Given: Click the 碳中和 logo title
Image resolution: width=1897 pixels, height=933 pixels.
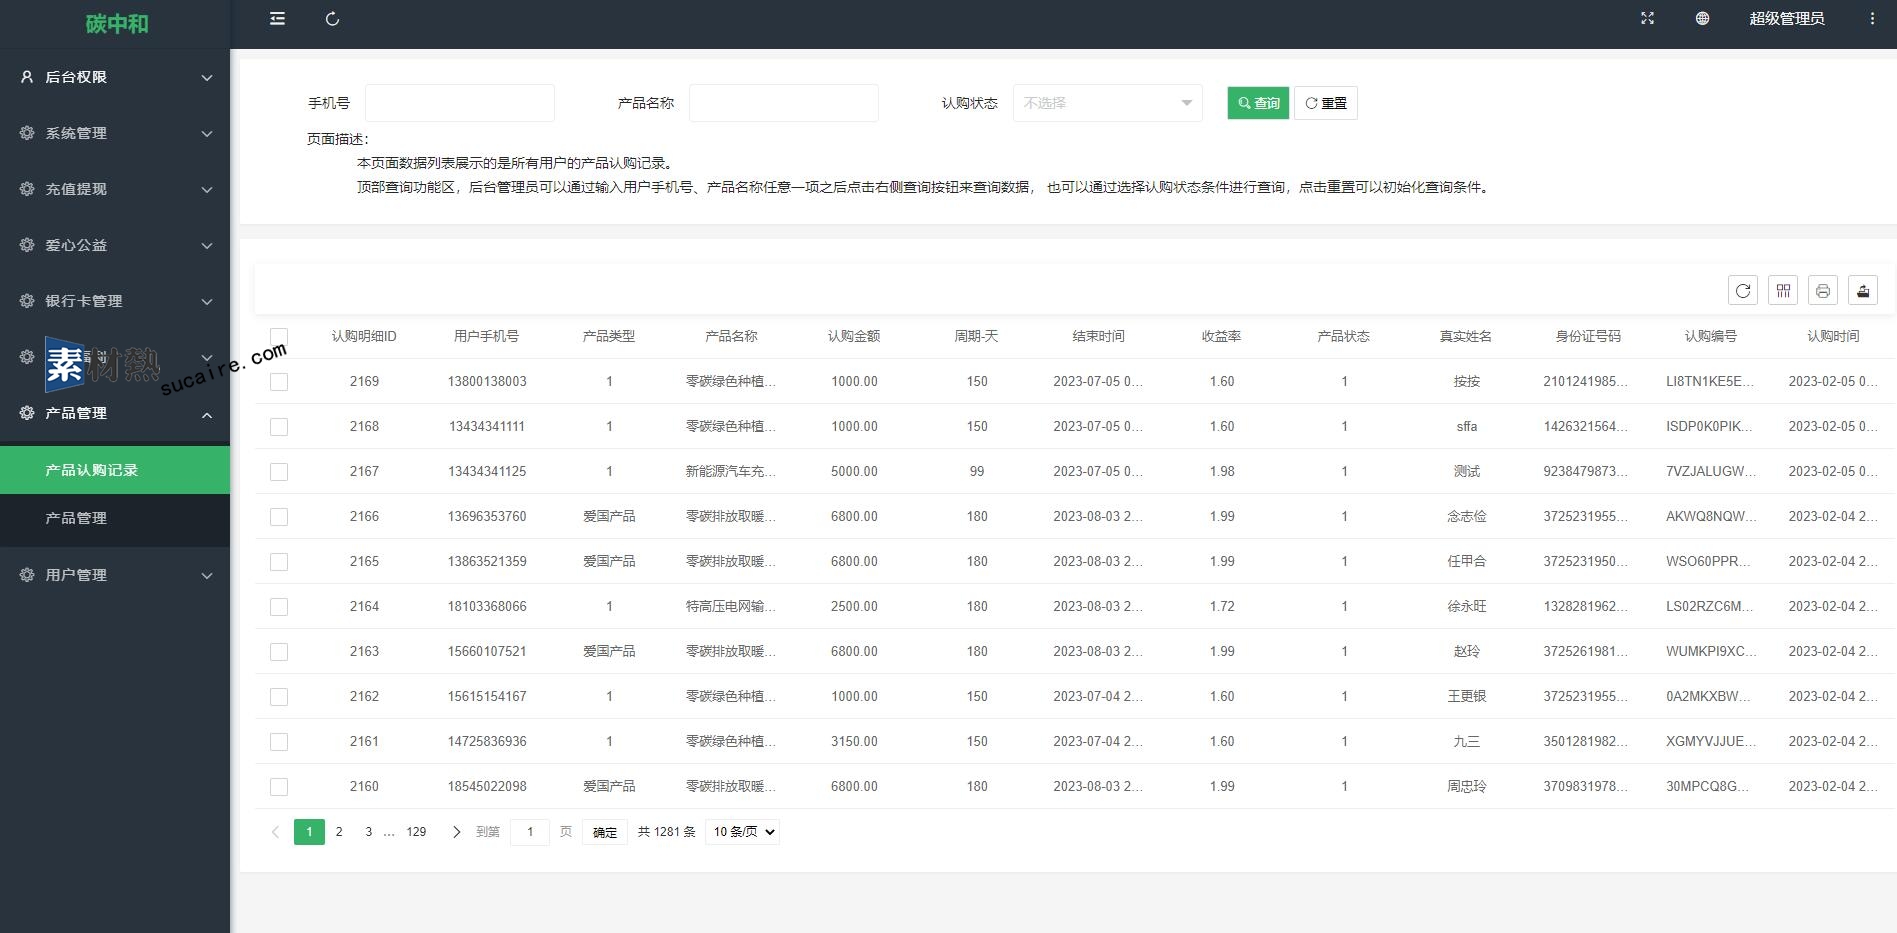Looking at the screenshot, I should (117, 24).
